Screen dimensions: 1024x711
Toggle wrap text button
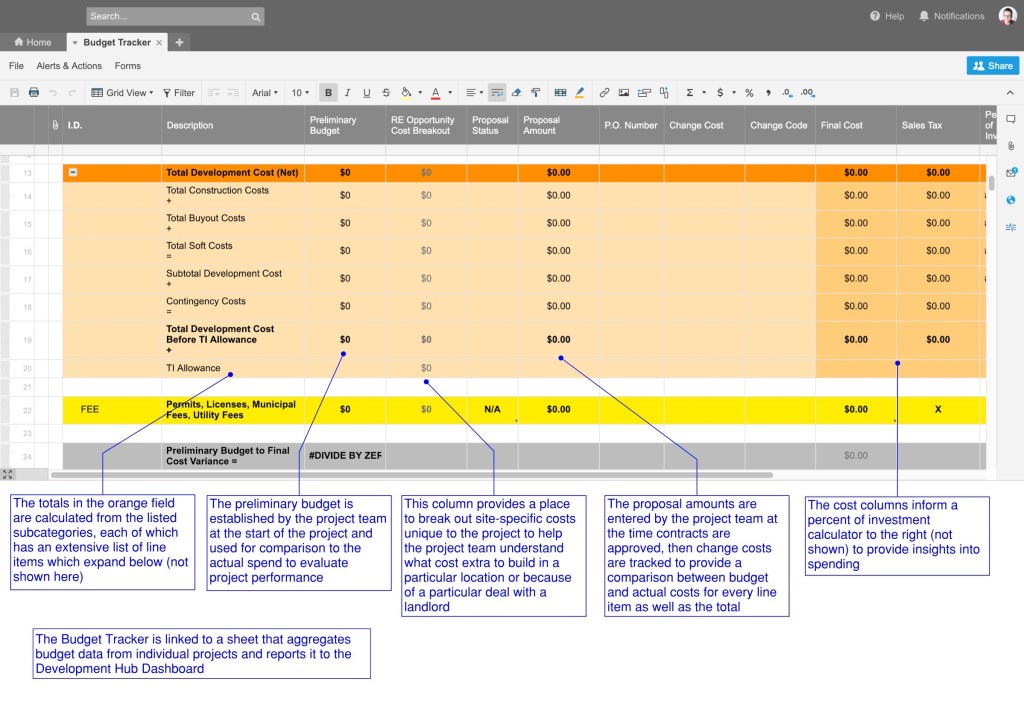point(497,93)
